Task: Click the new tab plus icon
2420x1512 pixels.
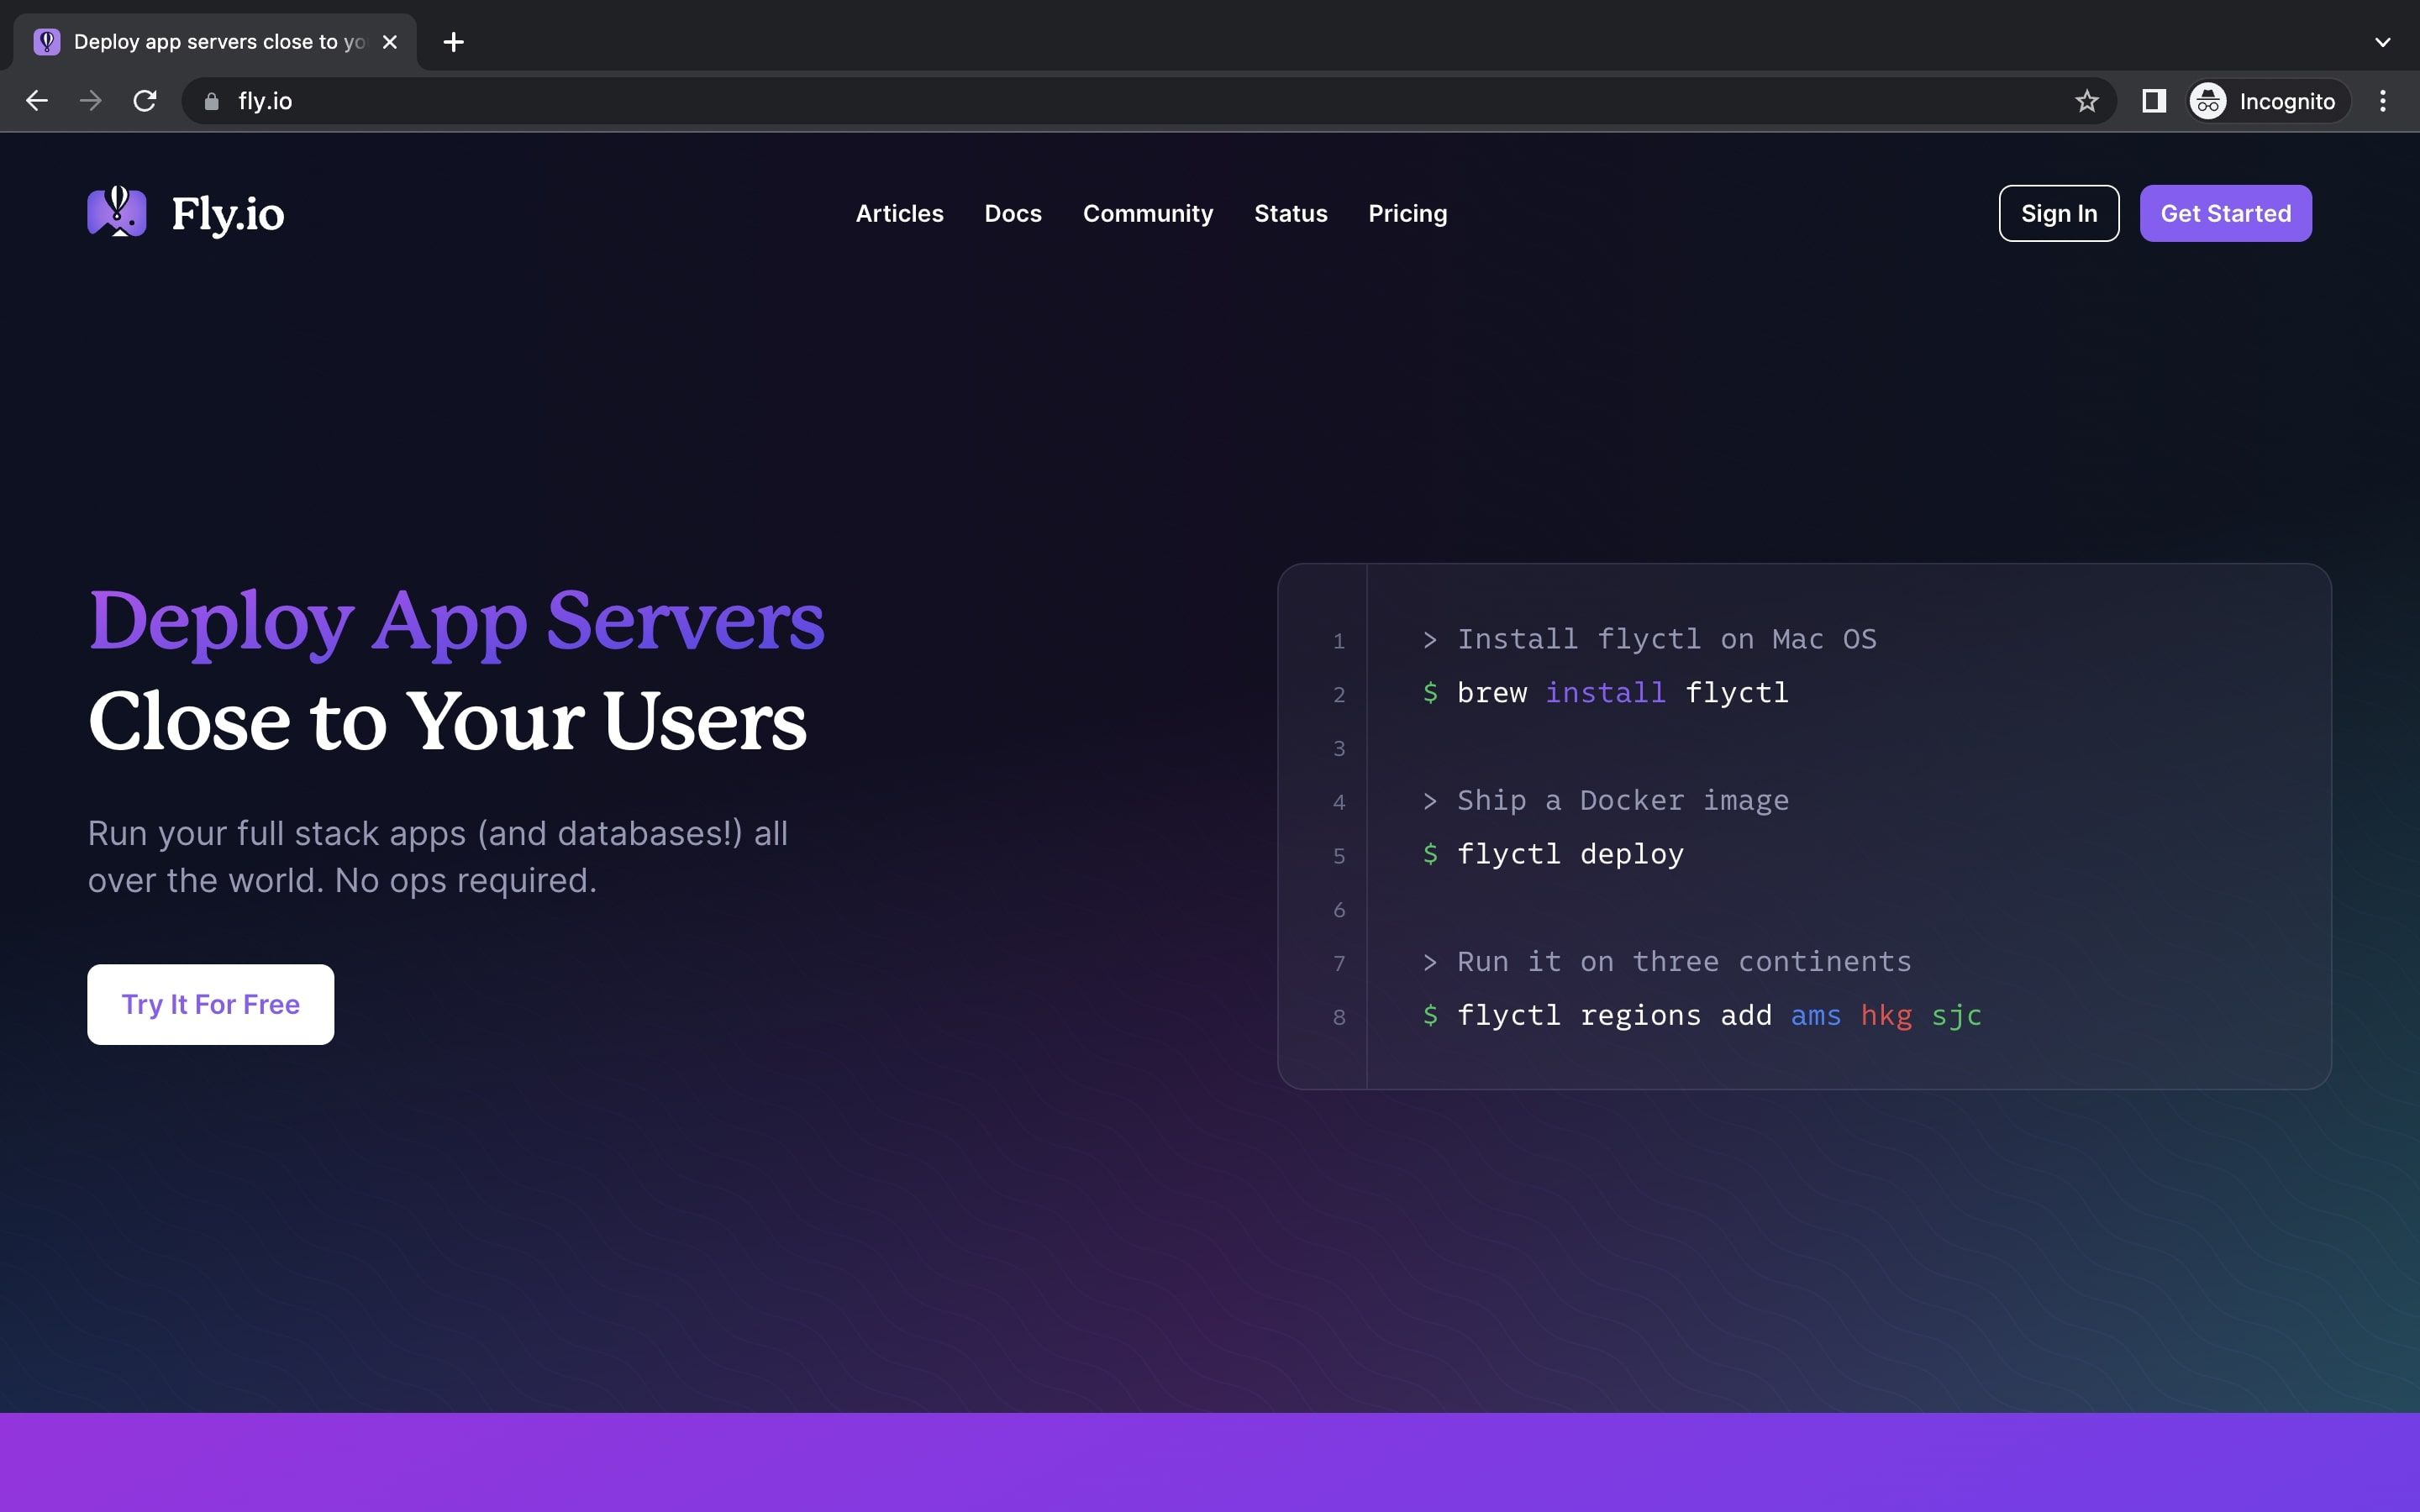Action: point(453,42)
